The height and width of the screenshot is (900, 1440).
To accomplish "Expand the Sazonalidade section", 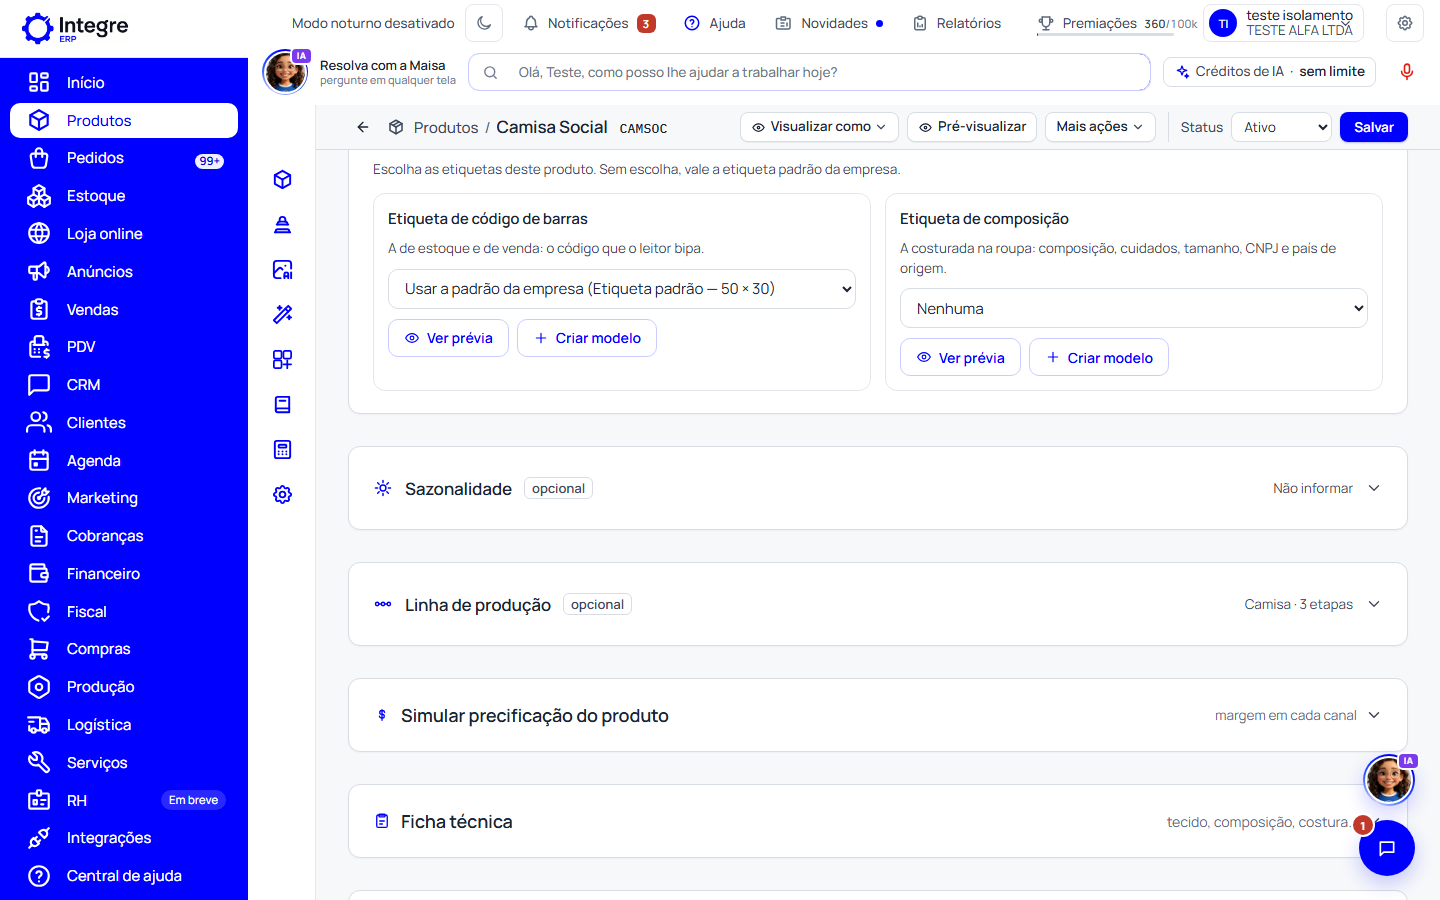I will pyautogui.click(x=878, y=488).
